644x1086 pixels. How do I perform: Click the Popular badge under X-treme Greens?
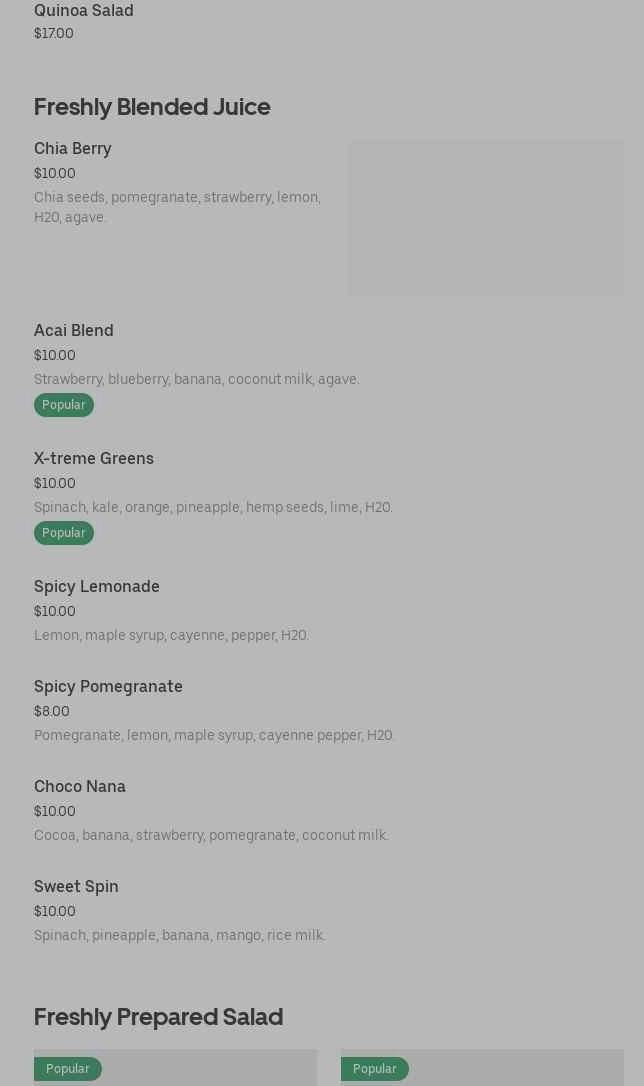pos(64,533)
